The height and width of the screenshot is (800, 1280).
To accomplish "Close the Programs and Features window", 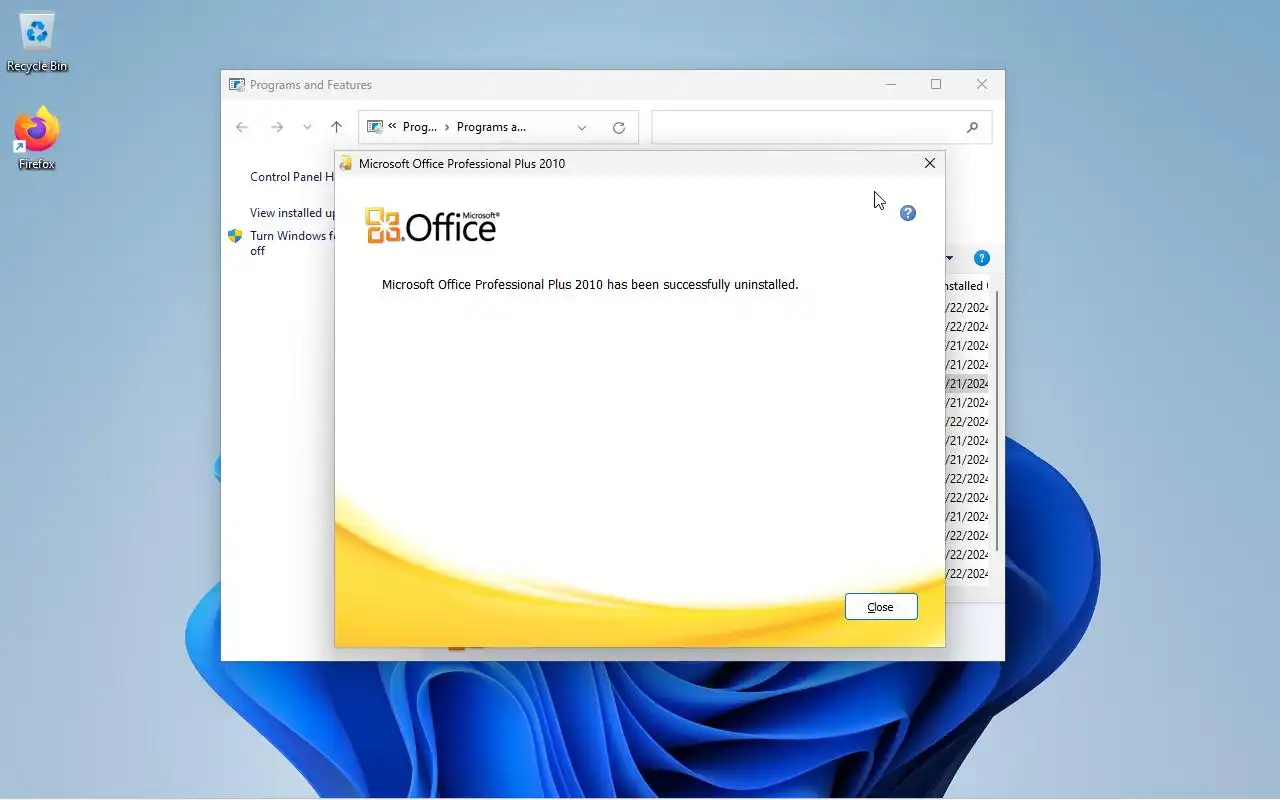I will 982,85.
